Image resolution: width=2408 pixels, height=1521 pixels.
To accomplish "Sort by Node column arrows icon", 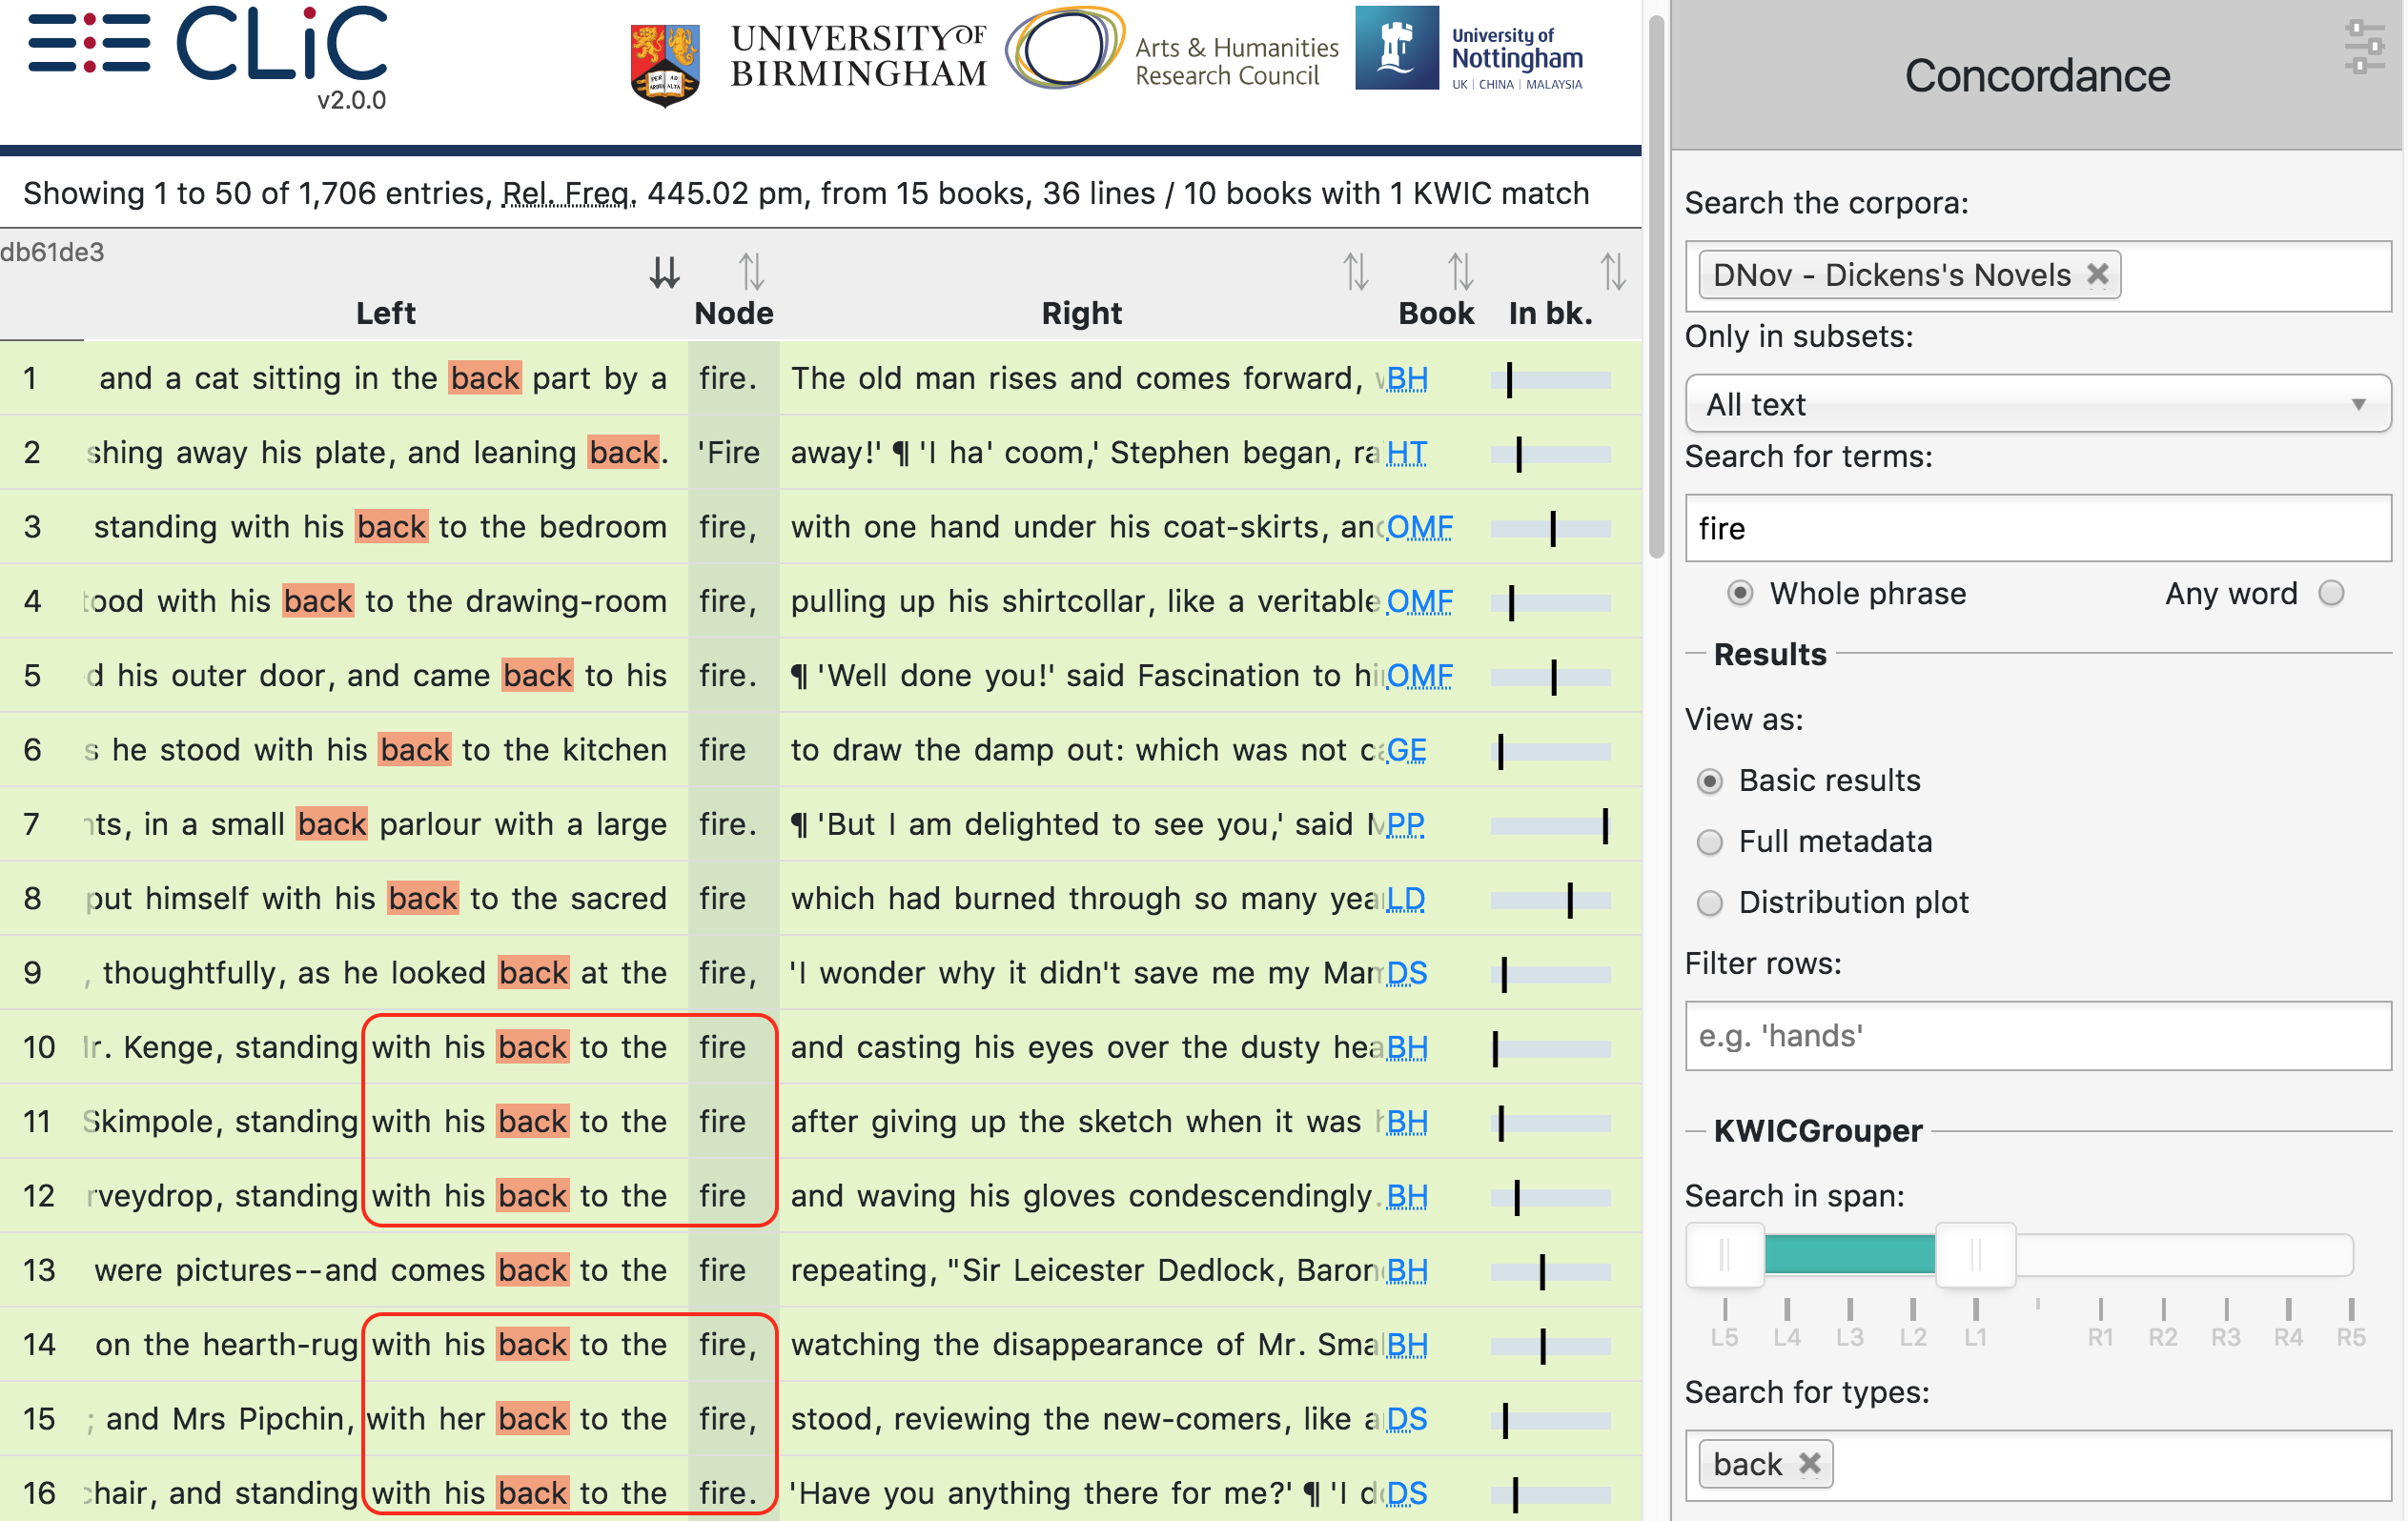I will 751,271.
